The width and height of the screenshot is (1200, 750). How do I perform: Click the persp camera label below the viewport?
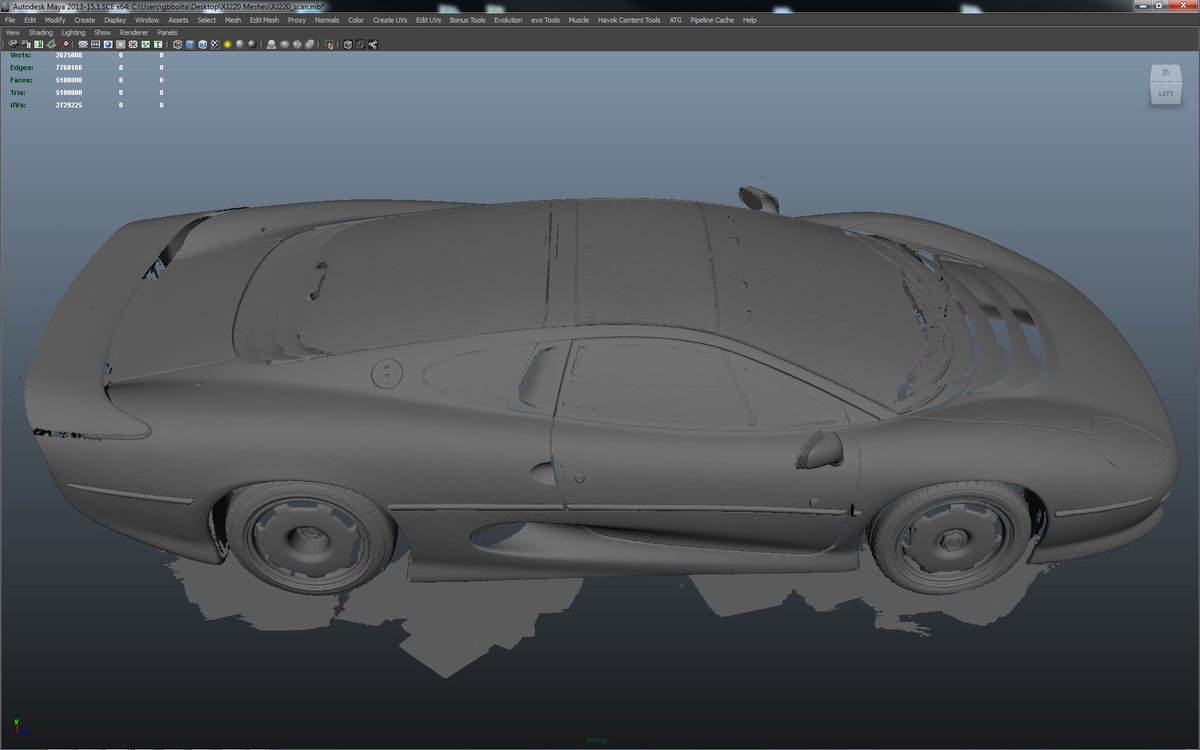596,740
